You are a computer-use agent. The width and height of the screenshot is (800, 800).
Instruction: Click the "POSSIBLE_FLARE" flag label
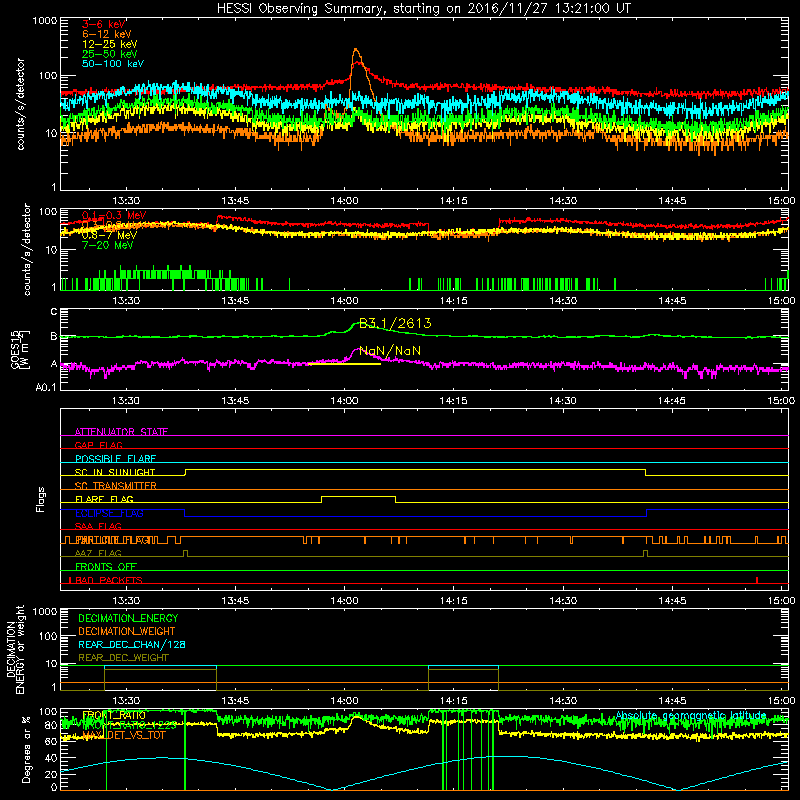(115, 459)
